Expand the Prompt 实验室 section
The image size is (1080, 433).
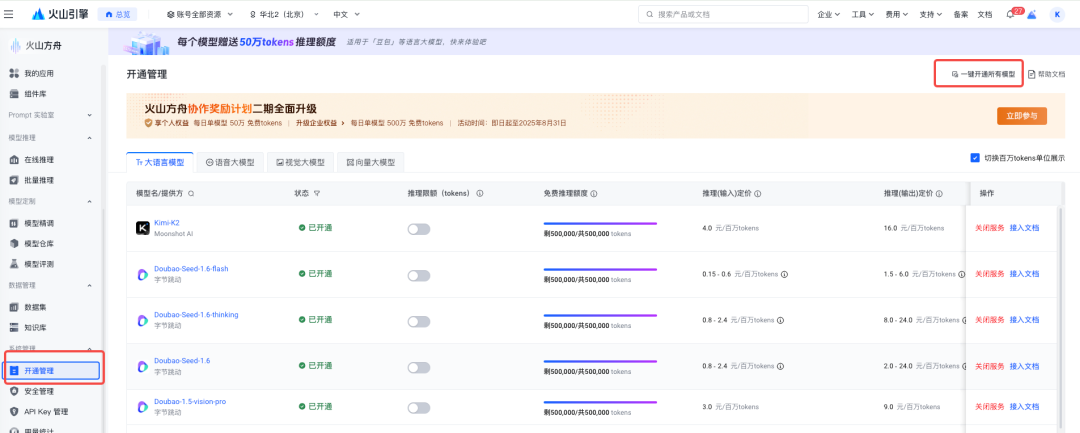click(50, 115)
